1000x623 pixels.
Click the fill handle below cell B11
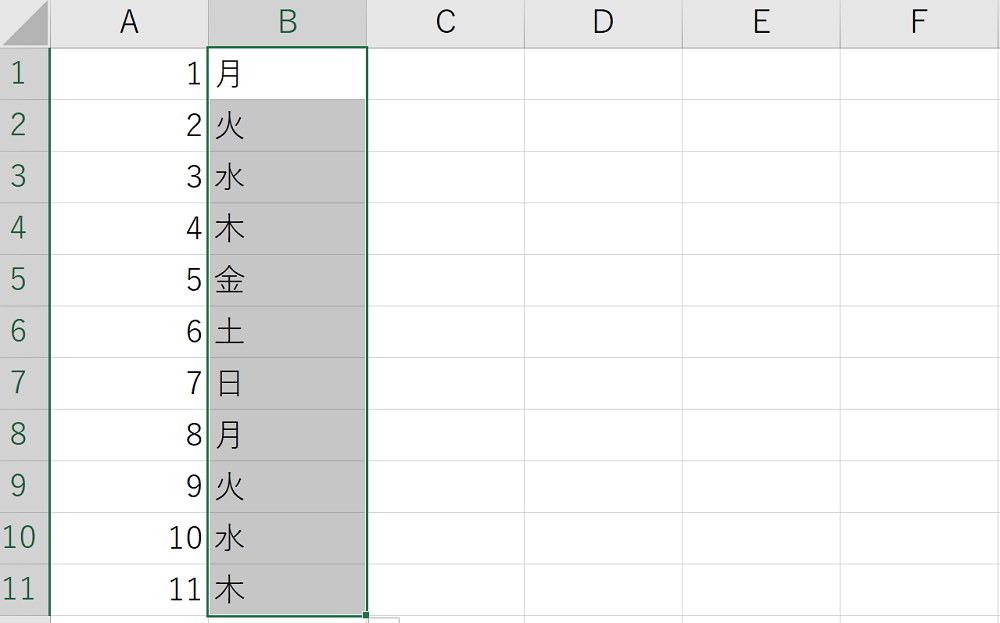367,614
